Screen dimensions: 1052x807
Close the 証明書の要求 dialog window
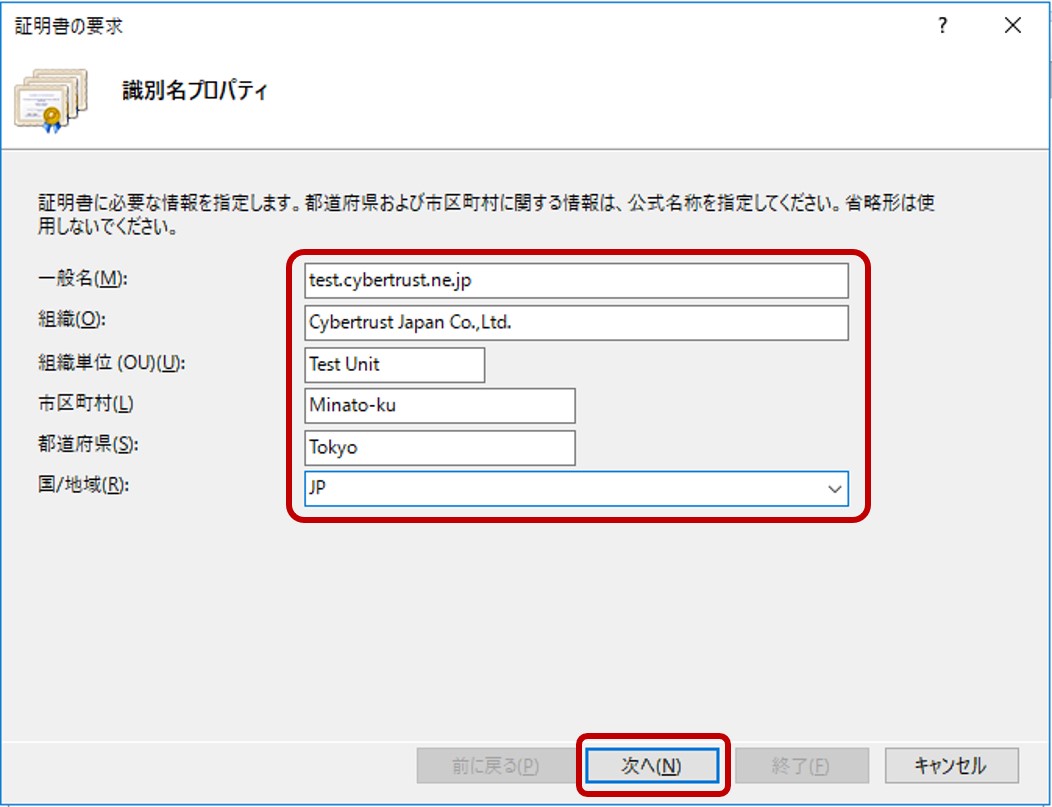tap(1012, 27)
